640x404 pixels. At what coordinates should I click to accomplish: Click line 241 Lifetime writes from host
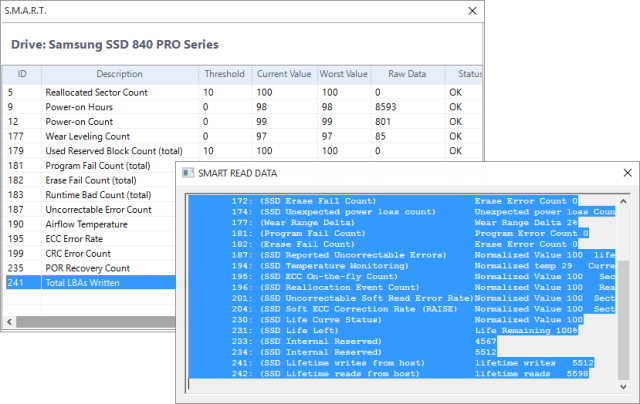tap(412, 363)
